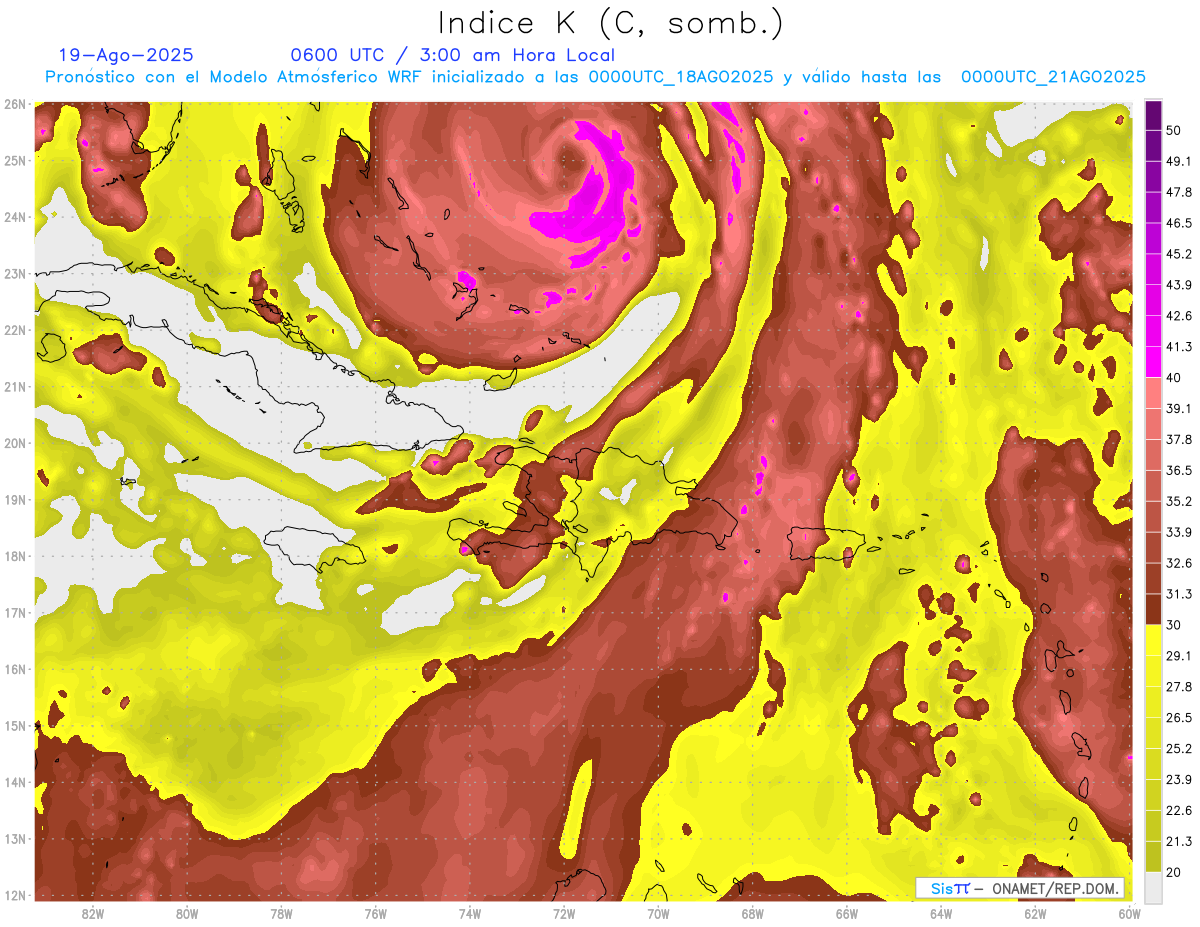Click the 24N latitude label
Viewport: 1200px width, 927px height.
(x=16, y=217)
